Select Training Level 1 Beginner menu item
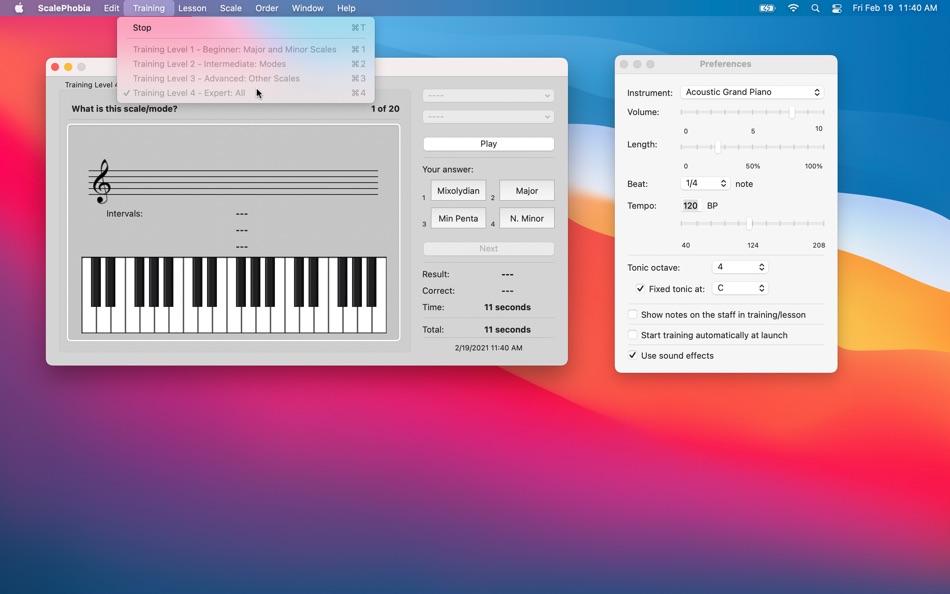Image resolution: width=950 pixels, height=594 pixels. pos(245,49)
